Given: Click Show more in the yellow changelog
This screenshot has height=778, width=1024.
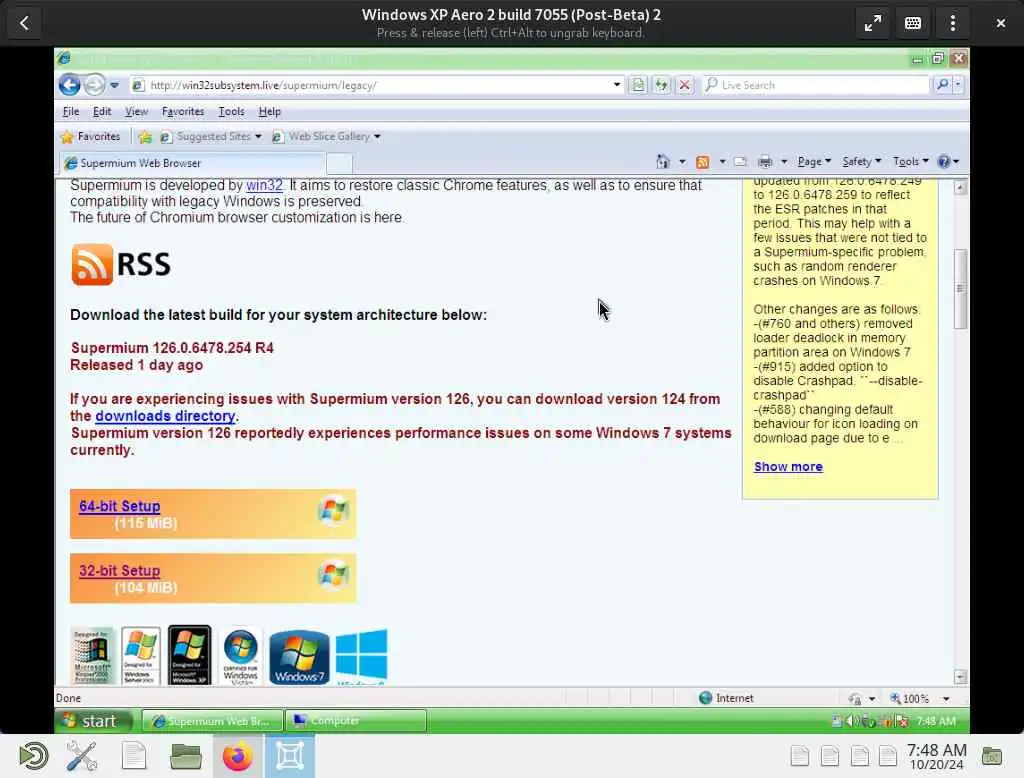Looking at the screenshot, I should (x=788, y=467).
